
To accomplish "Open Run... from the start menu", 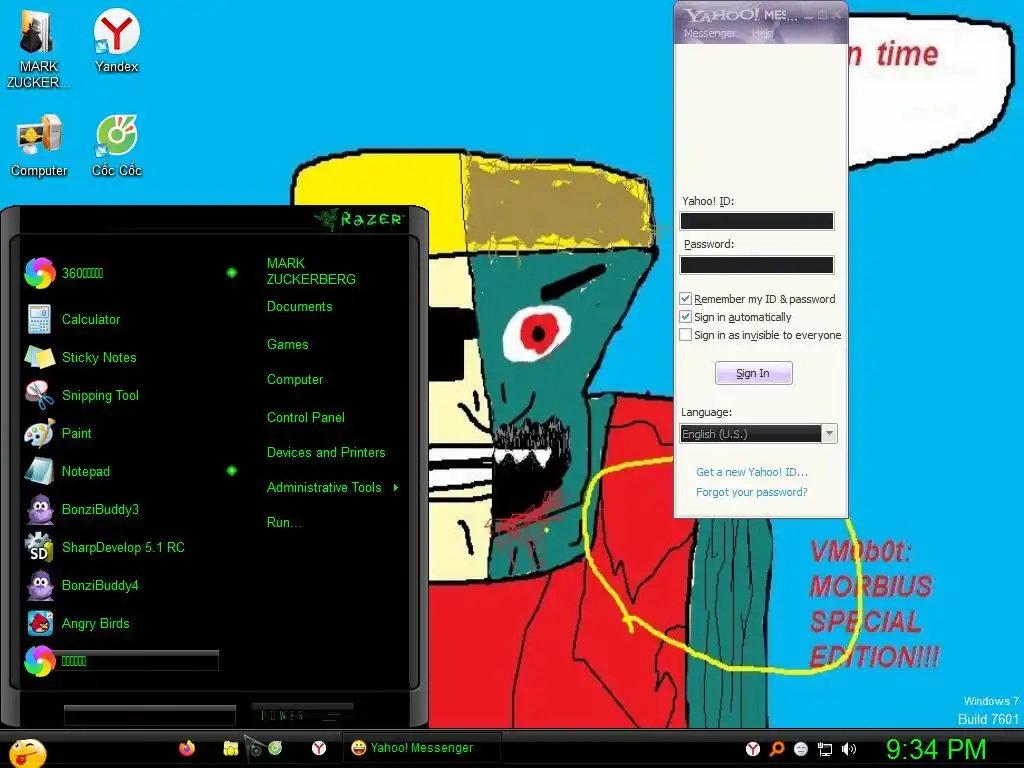I will click(x=283, y=522).
